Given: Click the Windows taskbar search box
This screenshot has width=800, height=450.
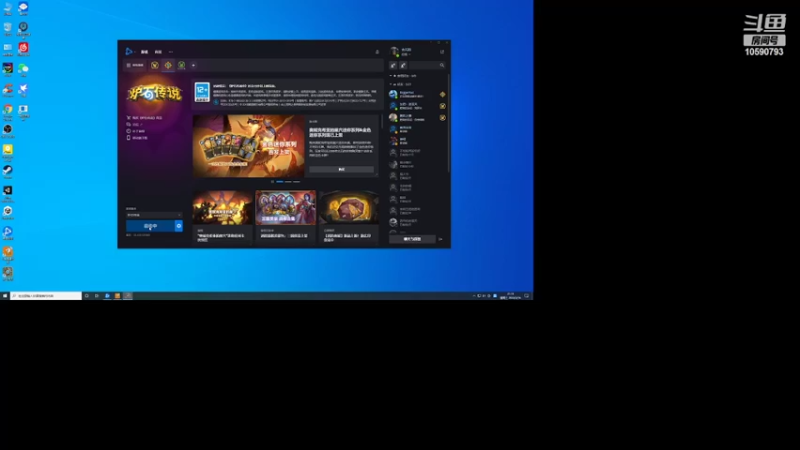Looking at the screenshot, I should click(x=46, y=296).
